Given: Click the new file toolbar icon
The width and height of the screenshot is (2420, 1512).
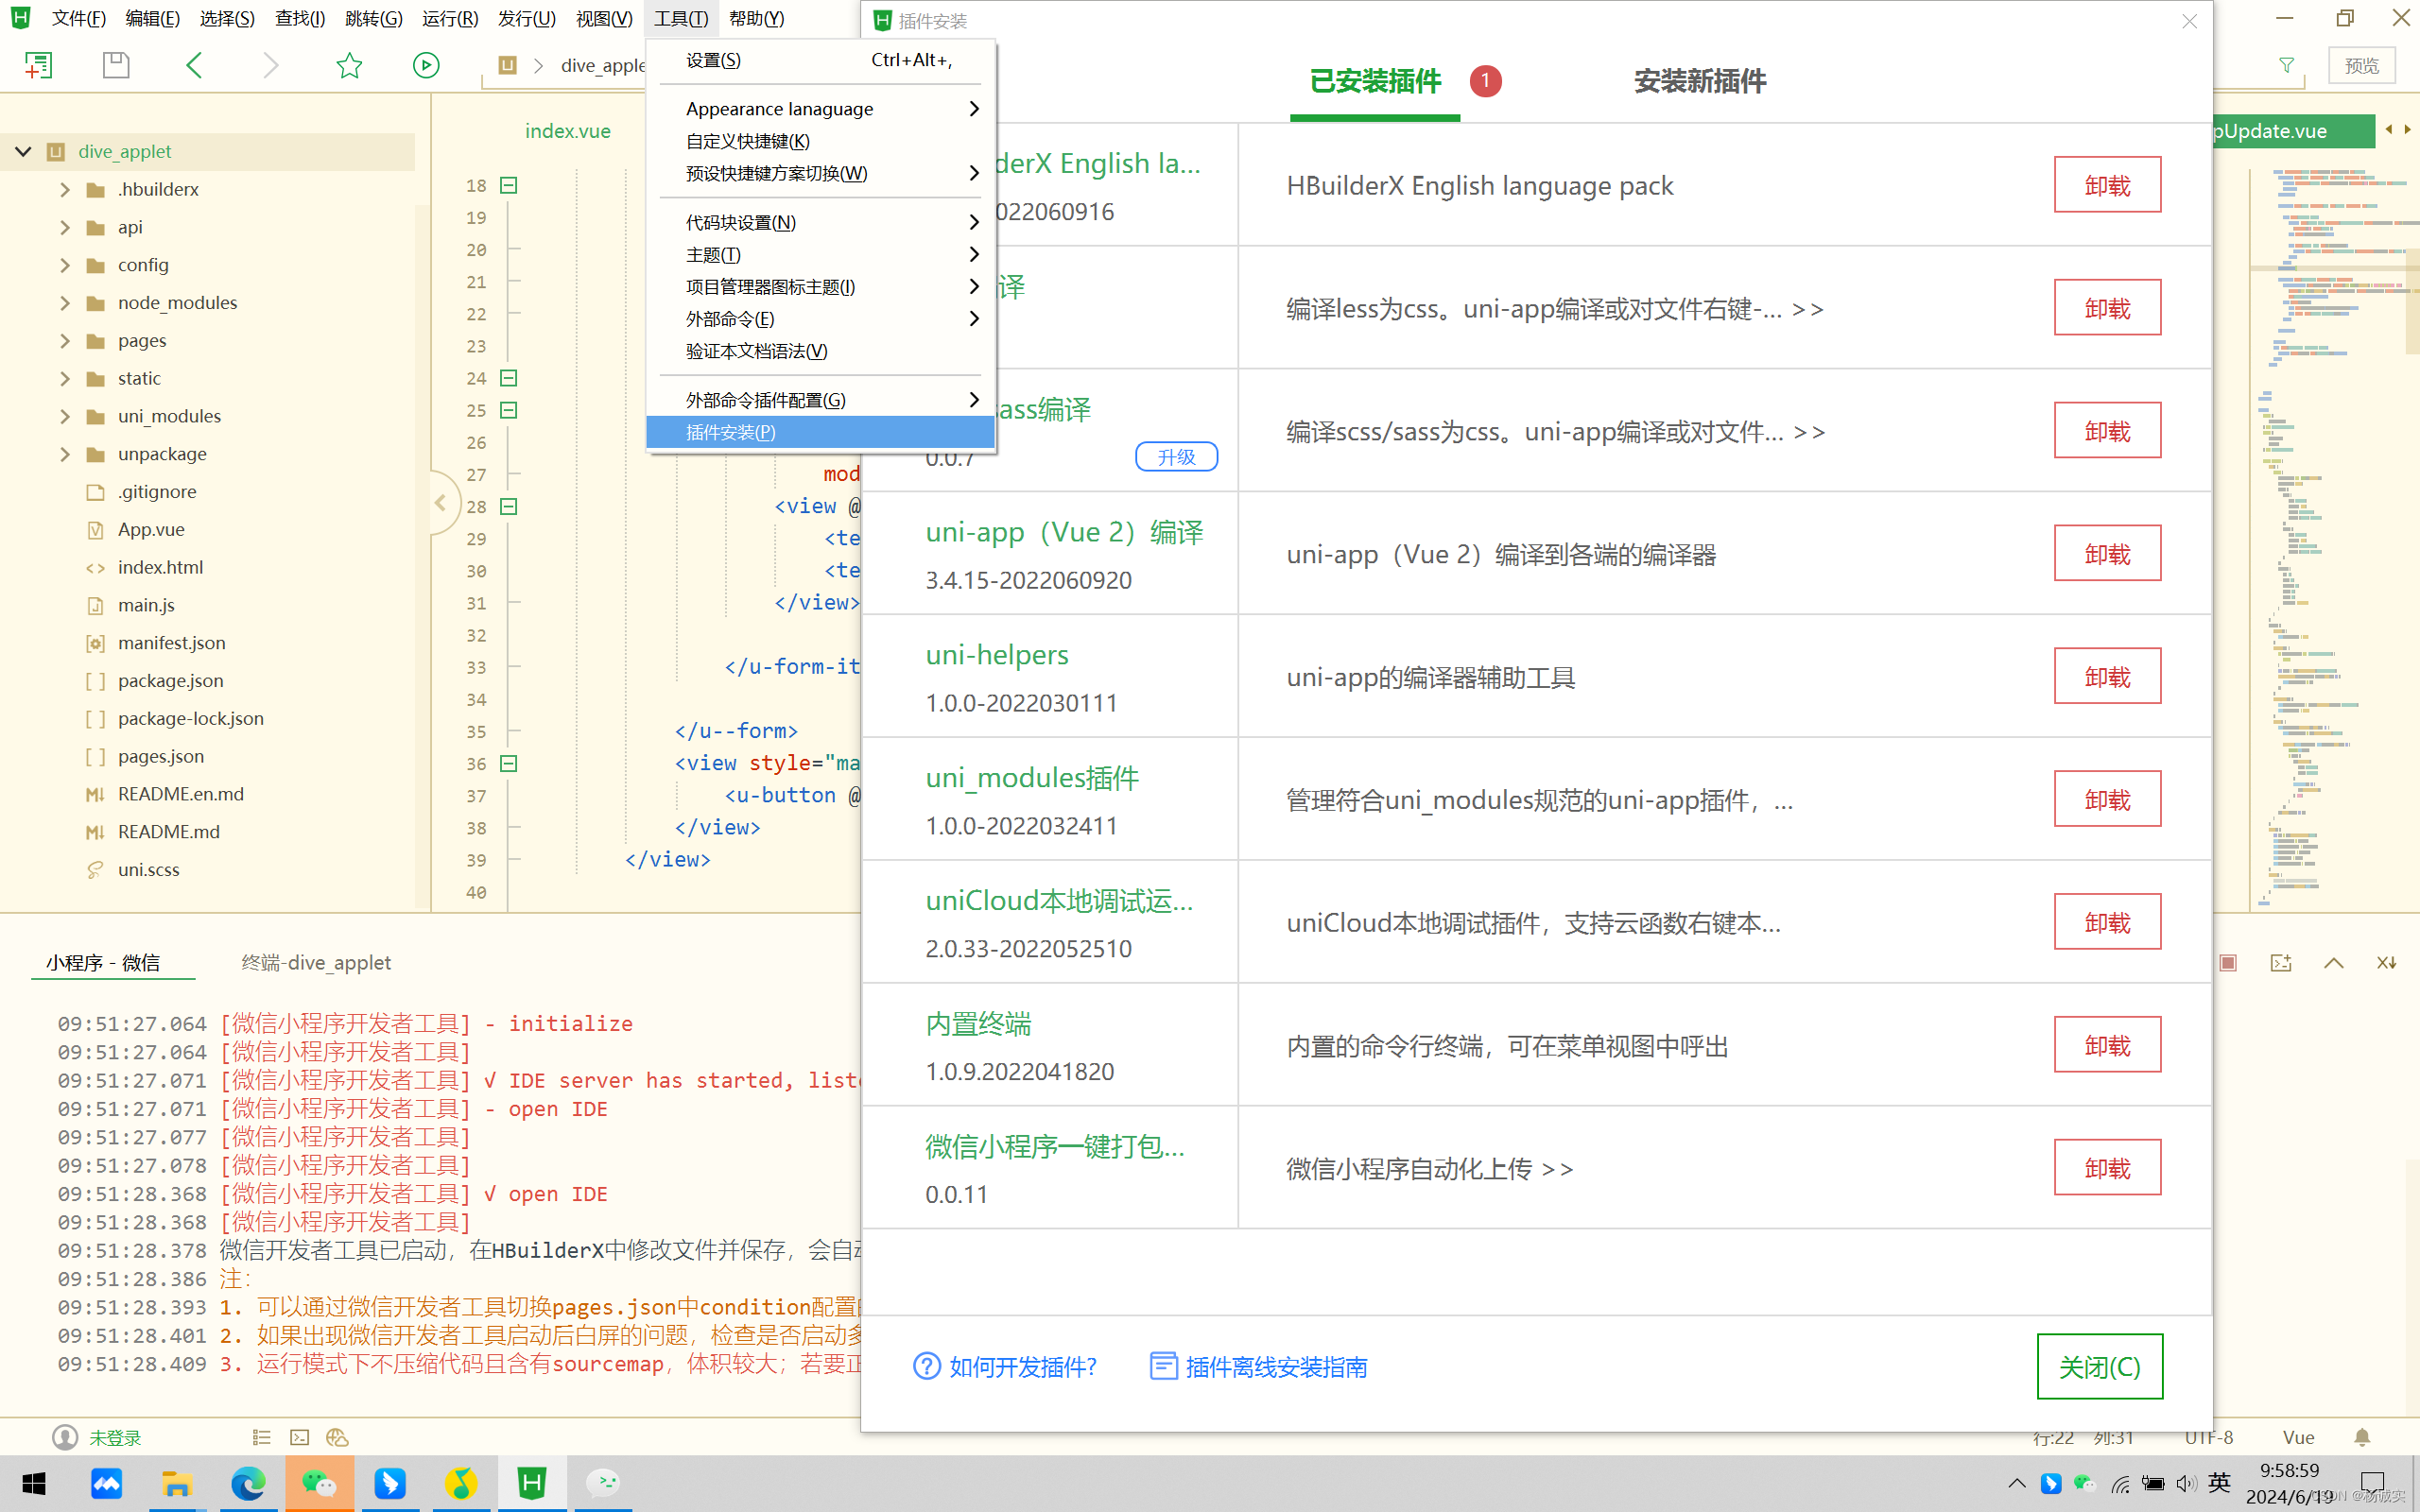Looking at the screenshot, I should tap(38, 66).
